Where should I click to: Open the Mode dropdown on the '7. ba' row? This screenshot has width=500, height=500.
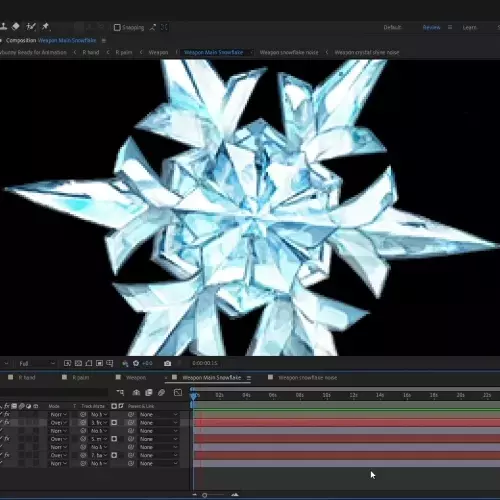pyautogui.click(x=59, y=455)
